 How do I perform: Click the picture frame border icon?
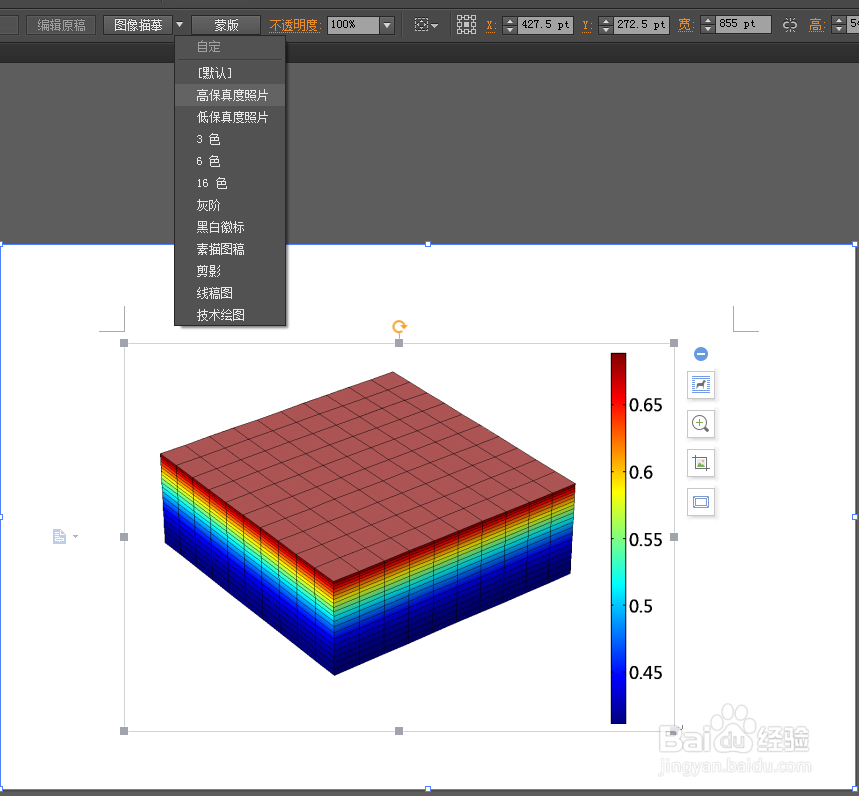(701, 502)
